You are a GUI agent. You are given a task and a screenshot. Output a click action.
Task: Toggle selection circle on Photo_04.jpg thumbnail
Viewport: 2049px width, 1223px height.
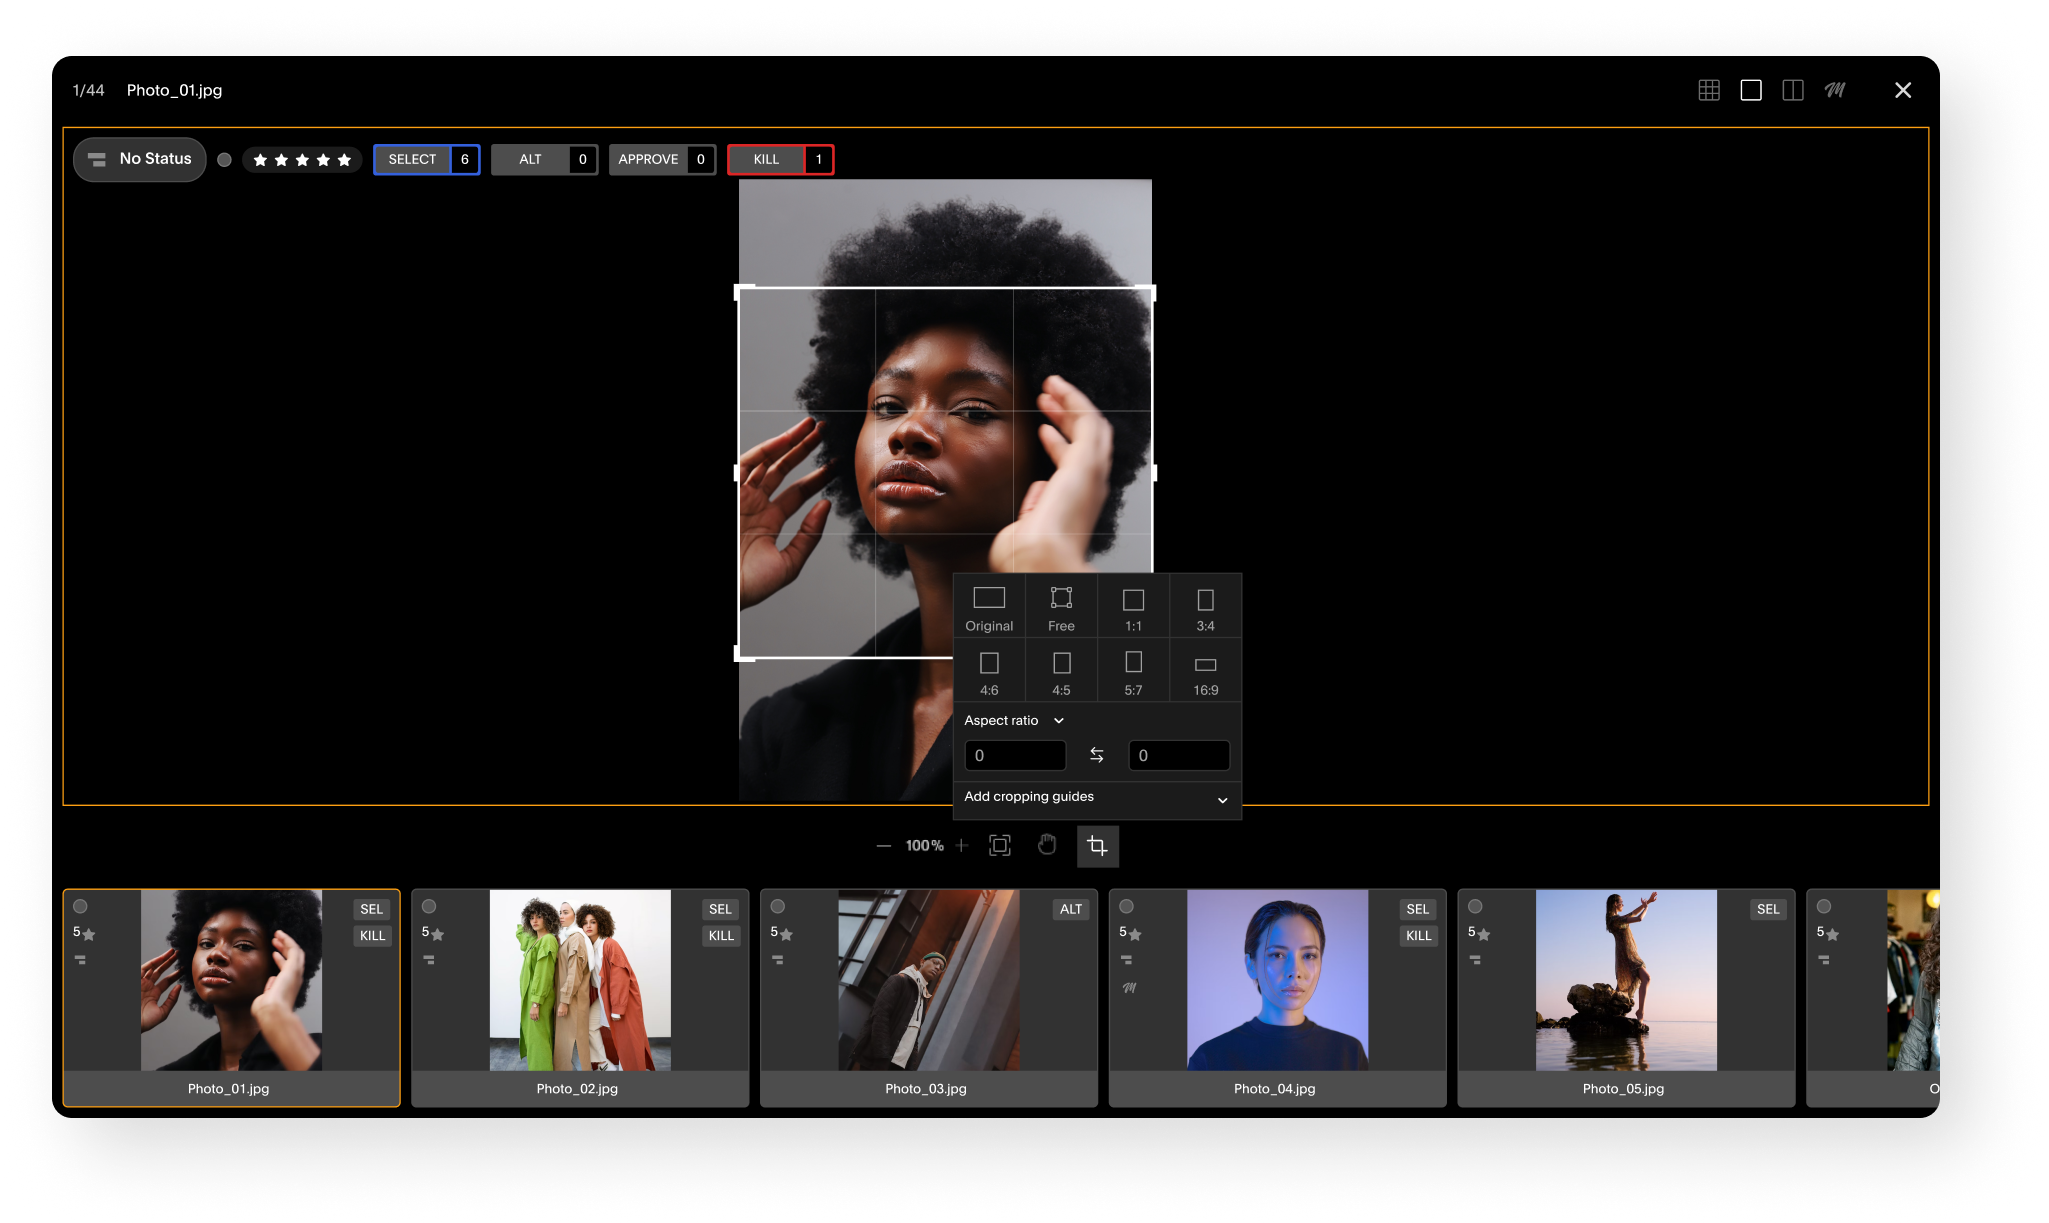click(1127, 907)
